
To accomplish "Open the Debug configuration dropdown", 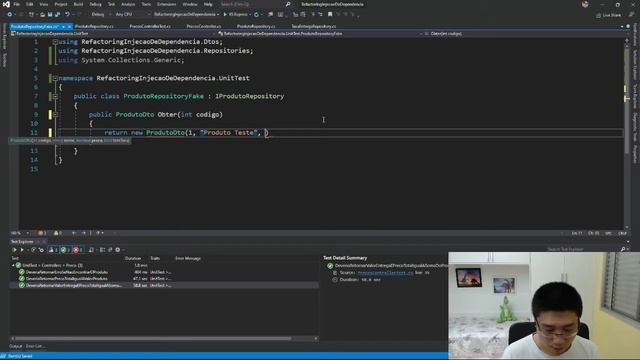I will coord(100,14).
